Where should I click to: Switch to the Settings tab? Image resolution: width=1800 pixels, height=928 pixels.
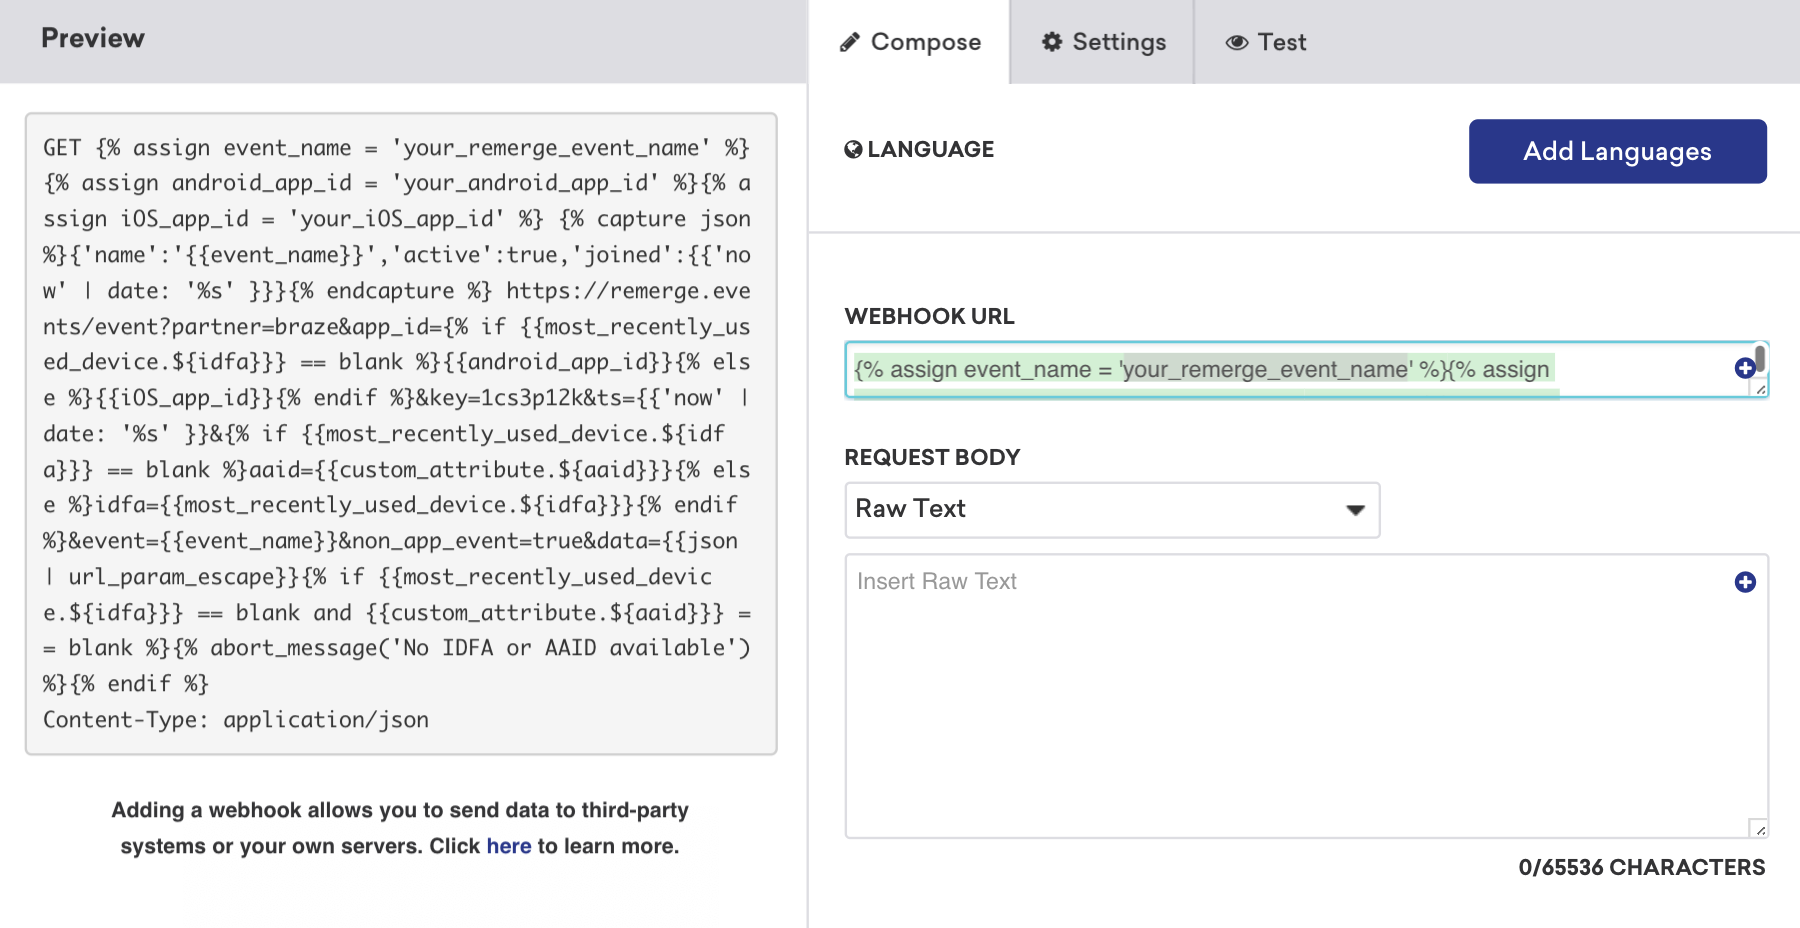click(x=1118, y=42)
